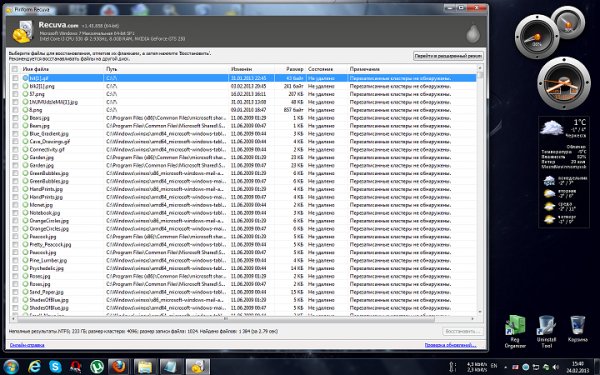Tick the checkbox for Blue_Gradient.jpg
The height and width of the screenshot is (375, 600).
pyautogui.click(x=15, y=134)
